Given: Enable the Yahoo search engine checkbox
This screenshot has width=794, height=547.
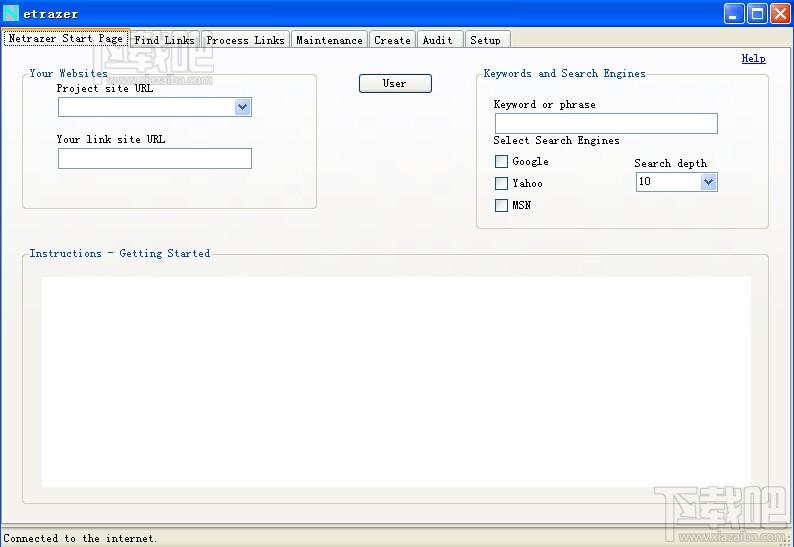Looking at the screenshot, I should [x=501, y=183].
